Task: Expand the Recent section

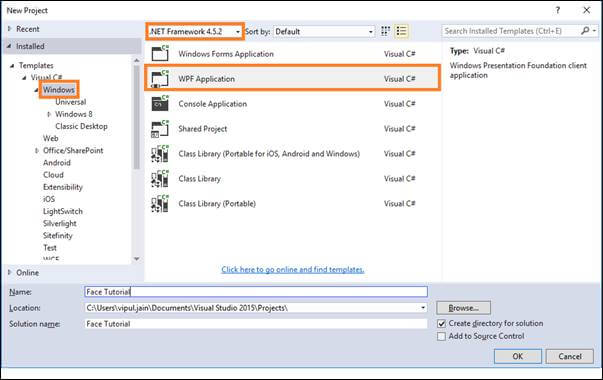Action: tap(10, 29)
